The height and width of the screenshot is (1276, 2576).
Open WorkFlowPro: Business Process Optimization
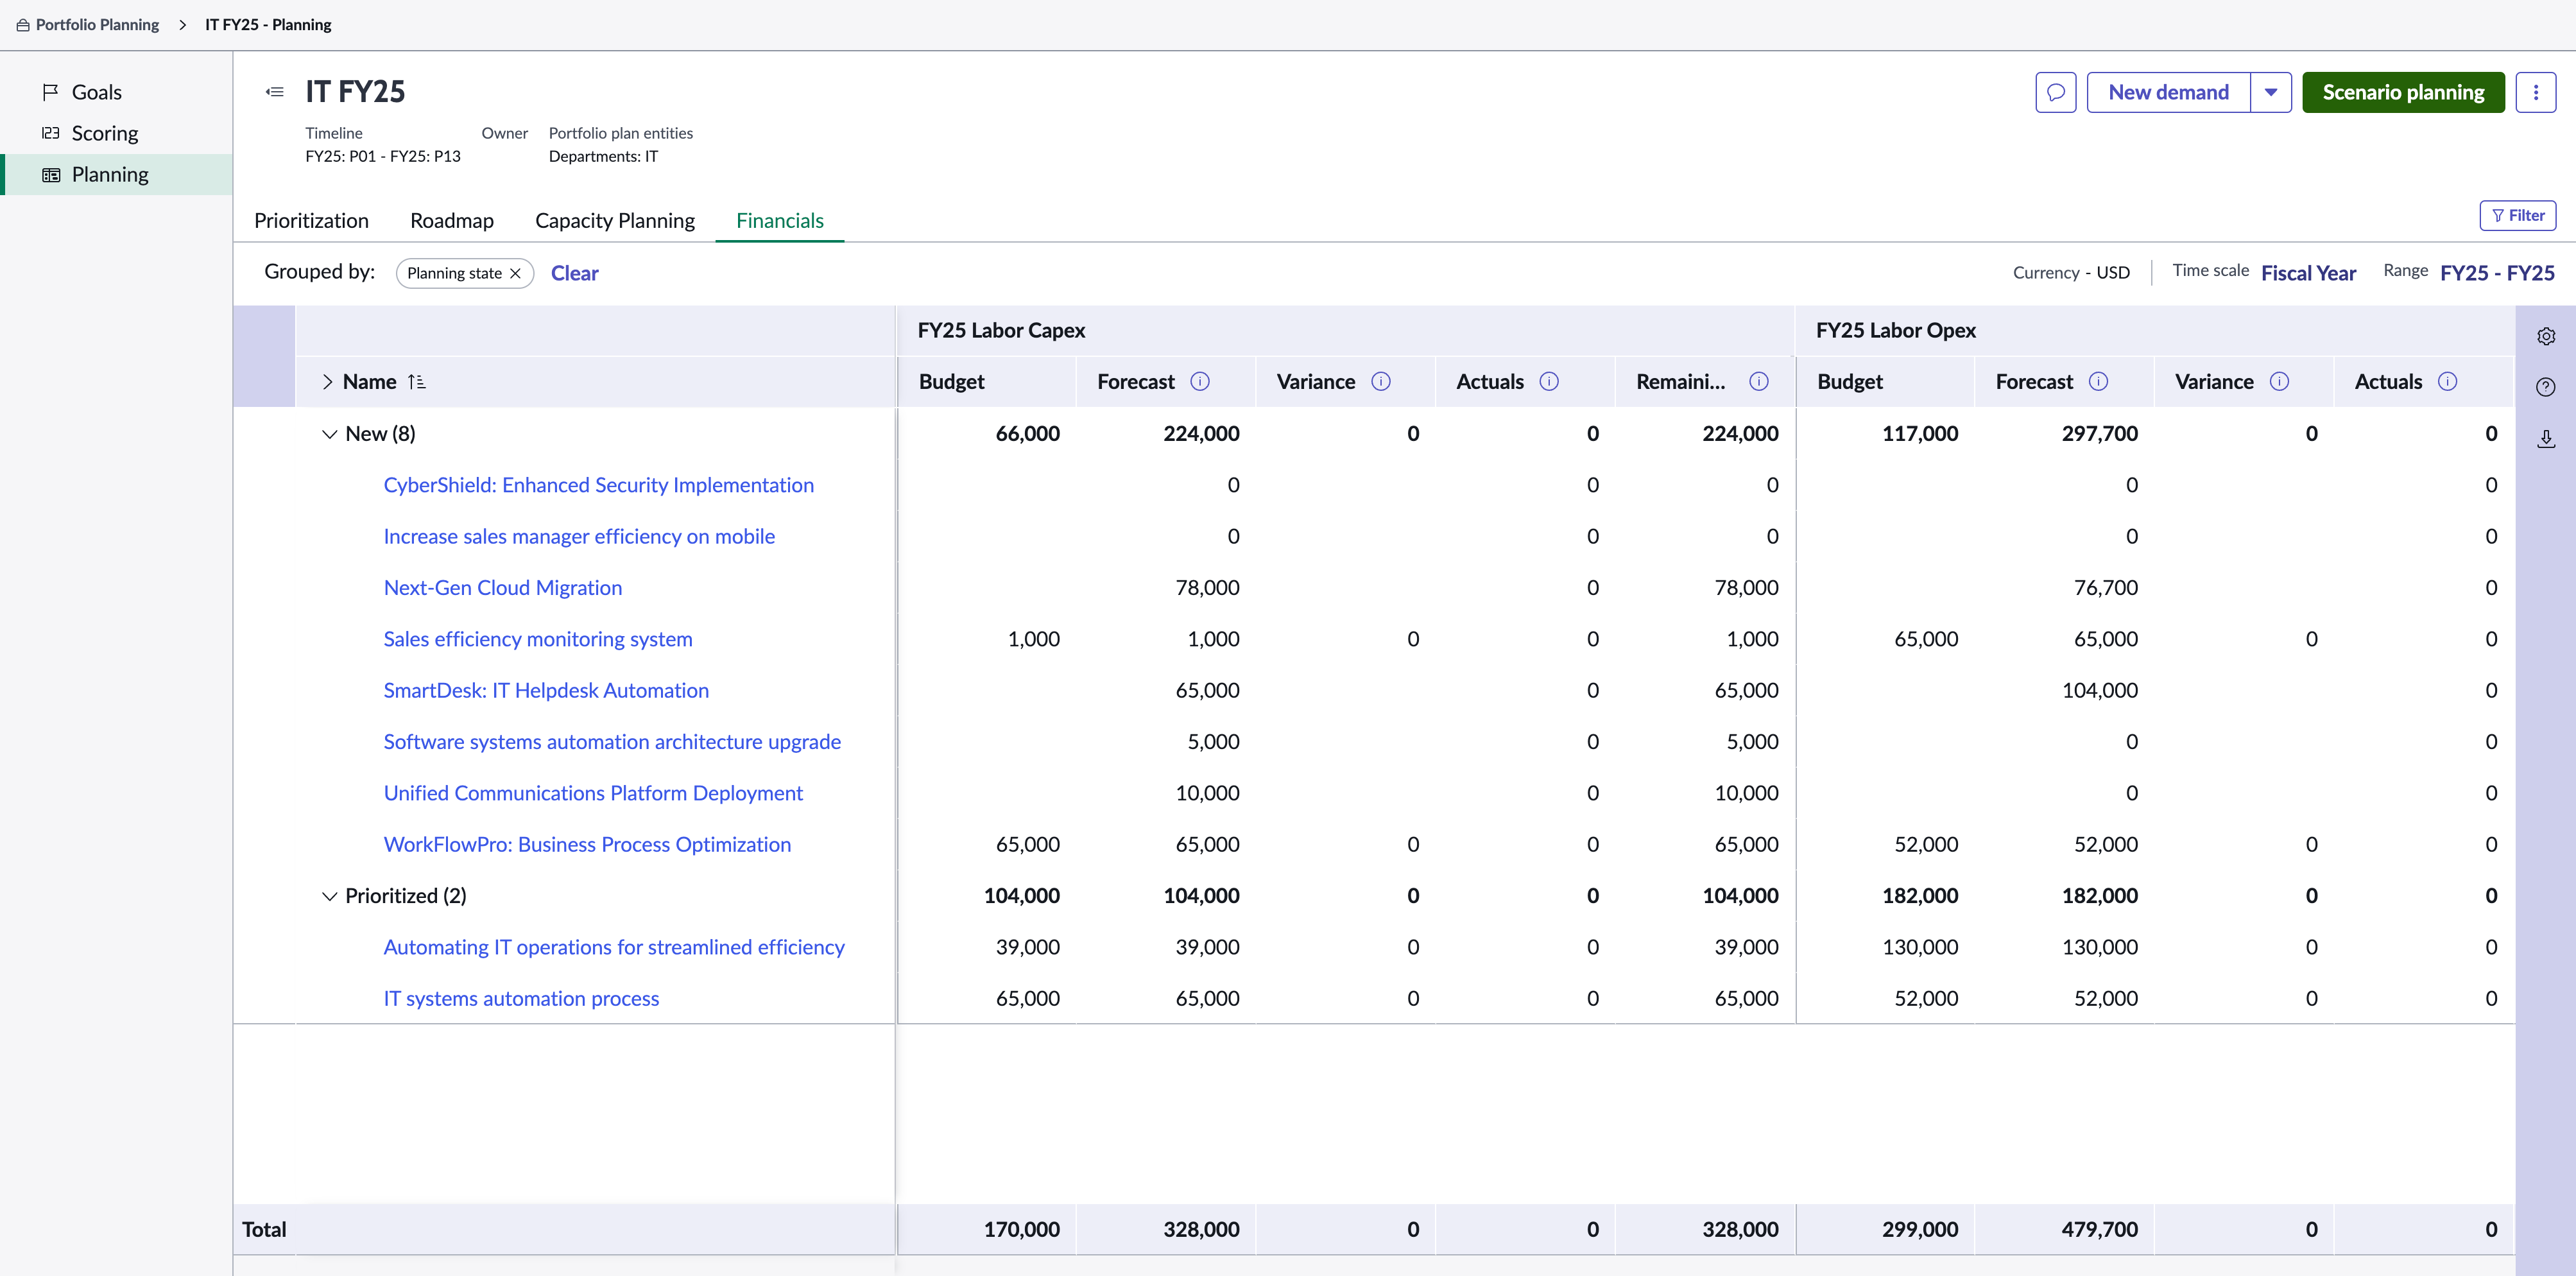[586, 845]
